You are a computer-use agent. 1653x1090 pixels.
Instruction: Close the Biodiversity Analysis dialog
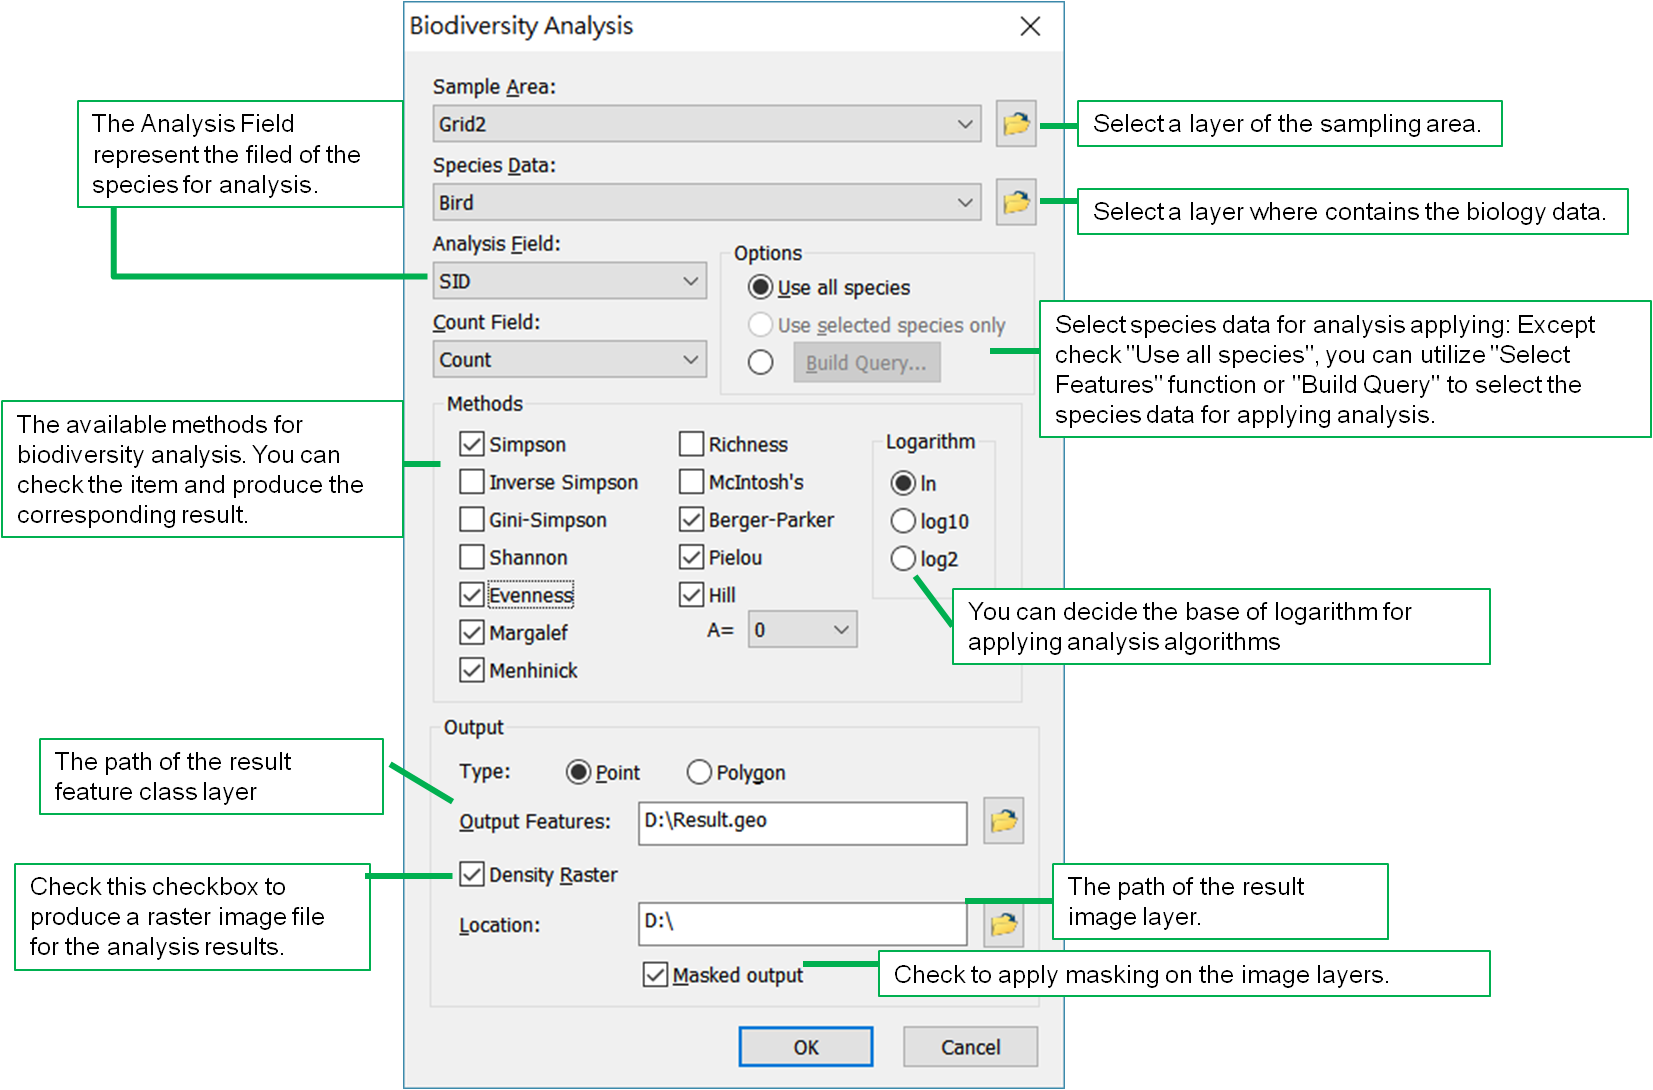[1030, 27]
